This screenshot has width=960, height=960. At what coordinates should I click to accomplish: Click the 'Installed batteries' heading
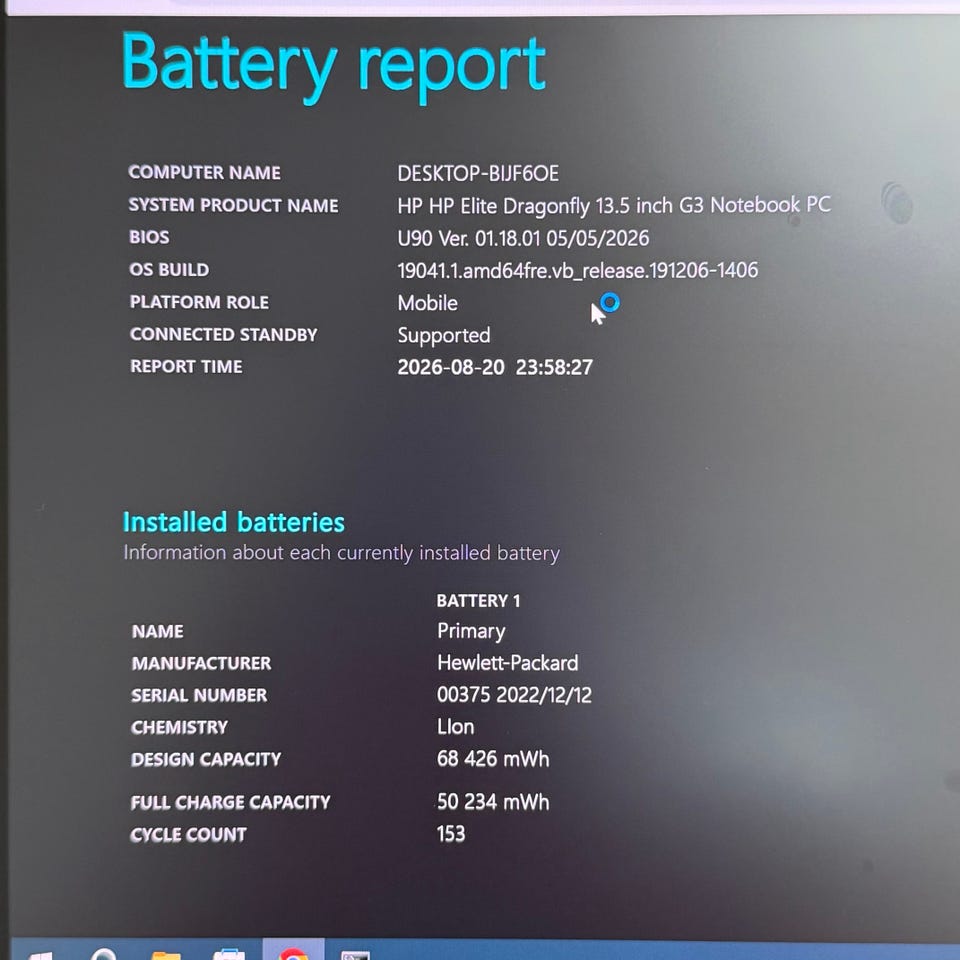tap(233, 522)
